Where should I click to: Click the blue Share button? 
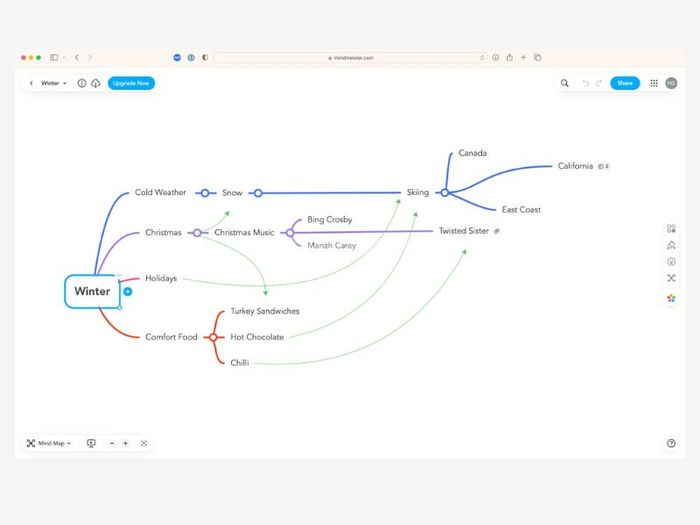pyautogui.click(x=625, y=83)
